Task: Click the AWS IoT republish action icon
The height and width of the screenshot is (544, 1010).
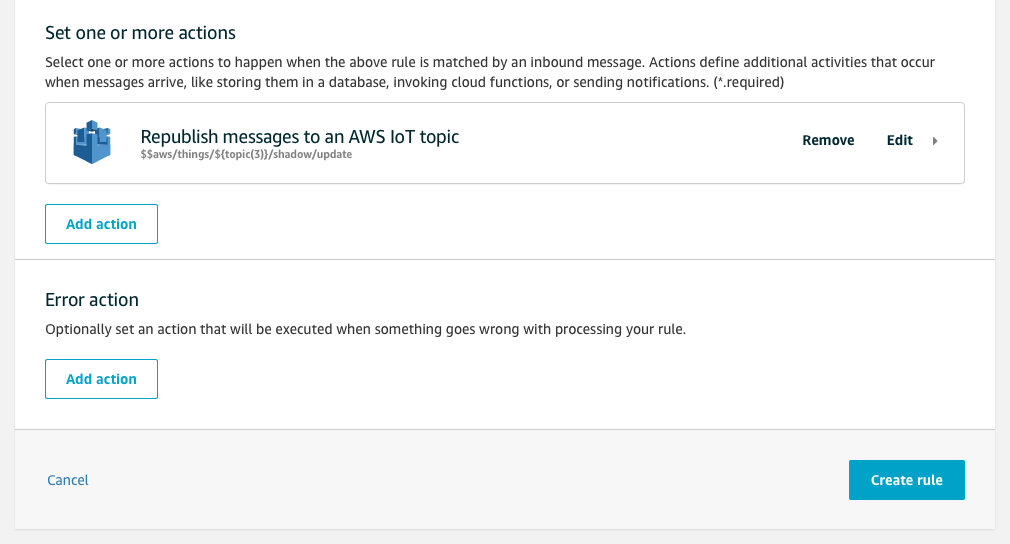Action: point(91,142)
